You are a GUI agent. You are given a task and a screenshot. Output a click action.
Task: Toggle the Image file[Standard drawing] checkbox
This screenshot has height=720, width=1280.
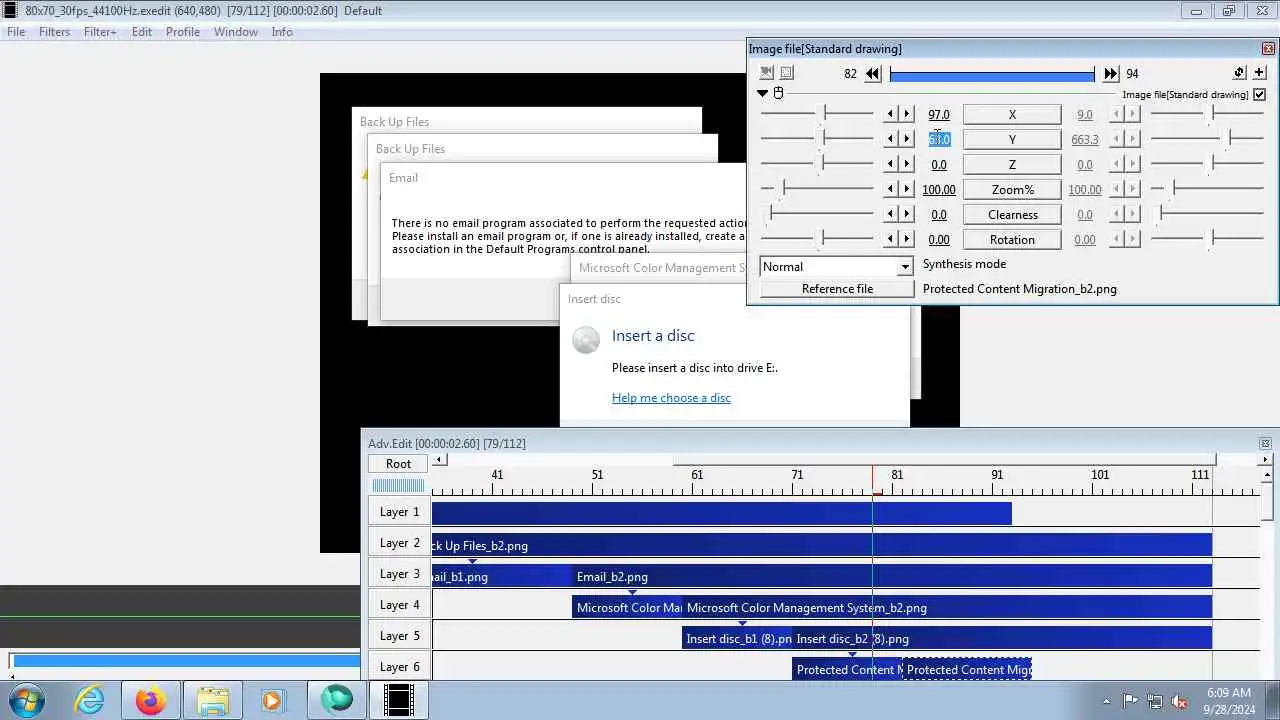pyautogui.click(x=1259, y=94)
